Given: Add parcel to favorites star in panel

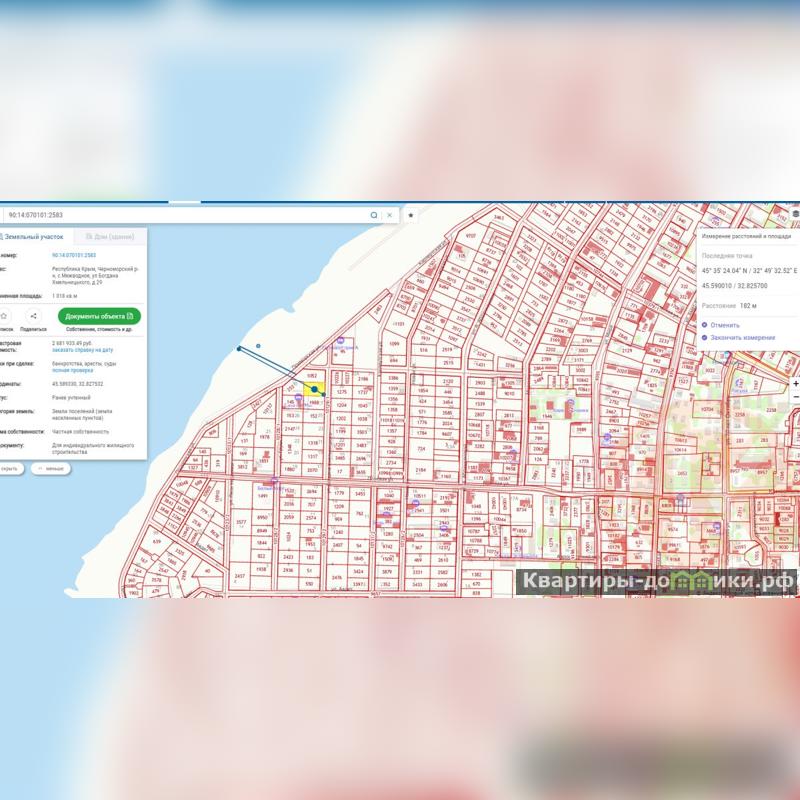Looking at the screenshot, I should pos(4,316).
